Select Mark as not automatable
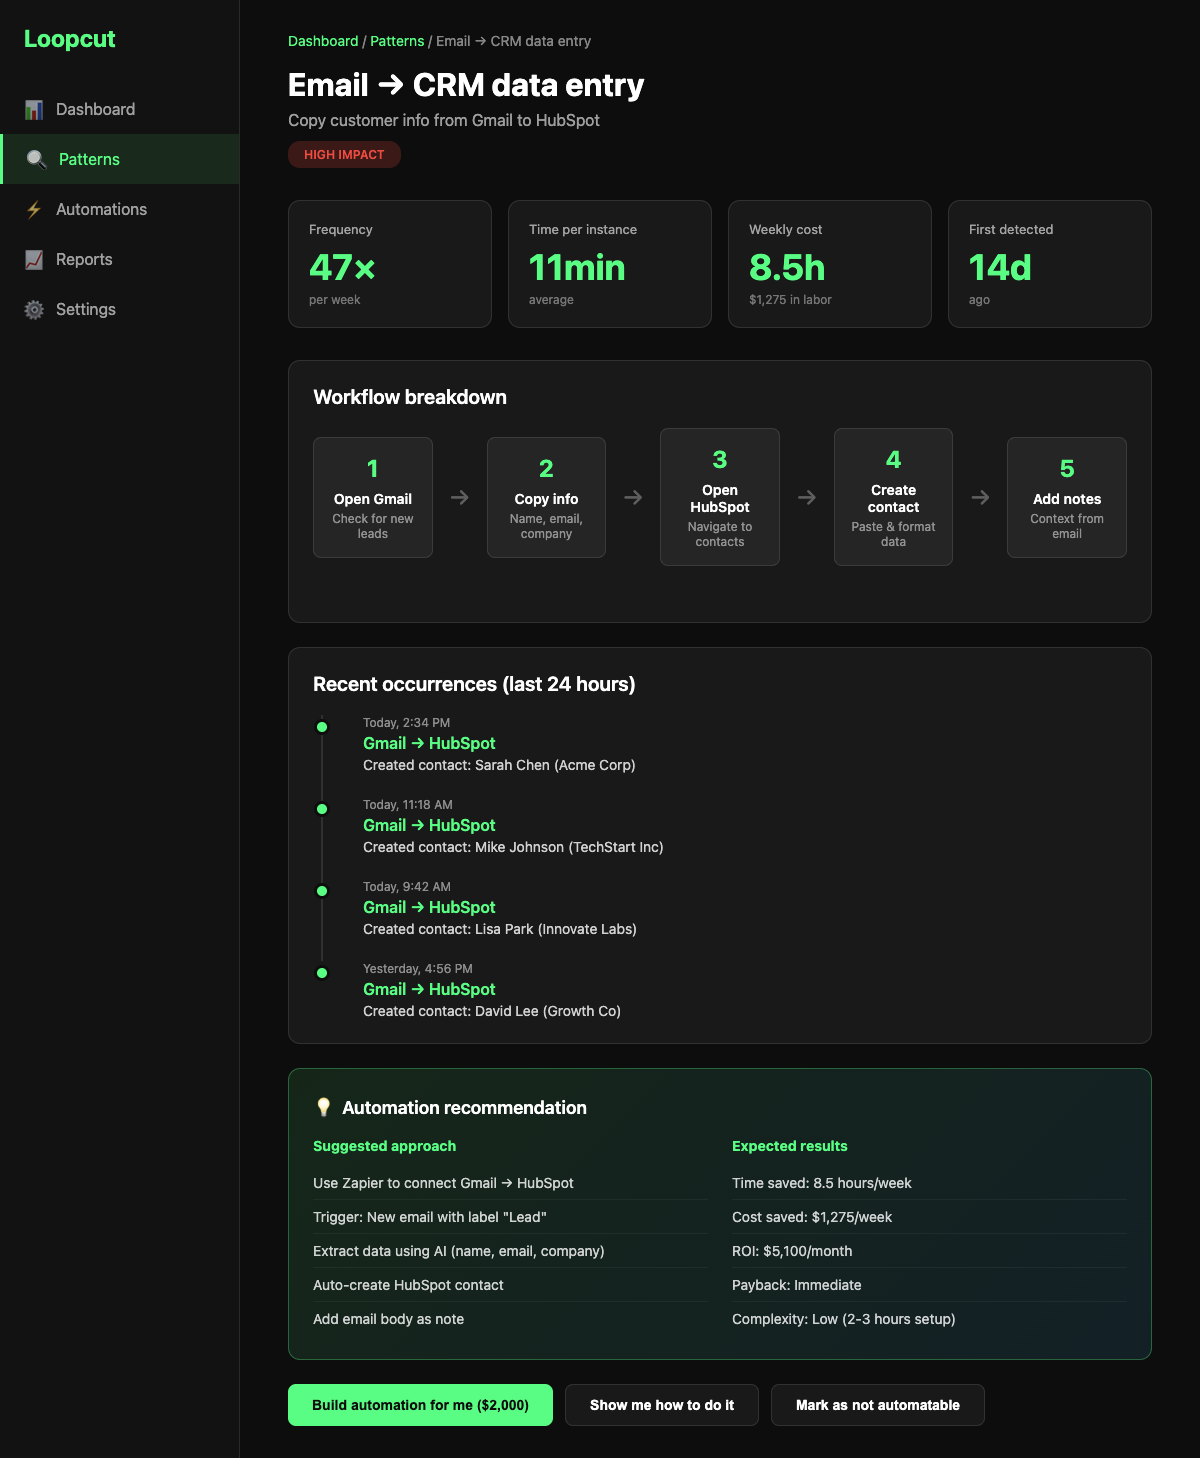1200x1458 pixels. (x=877, y=1405)
